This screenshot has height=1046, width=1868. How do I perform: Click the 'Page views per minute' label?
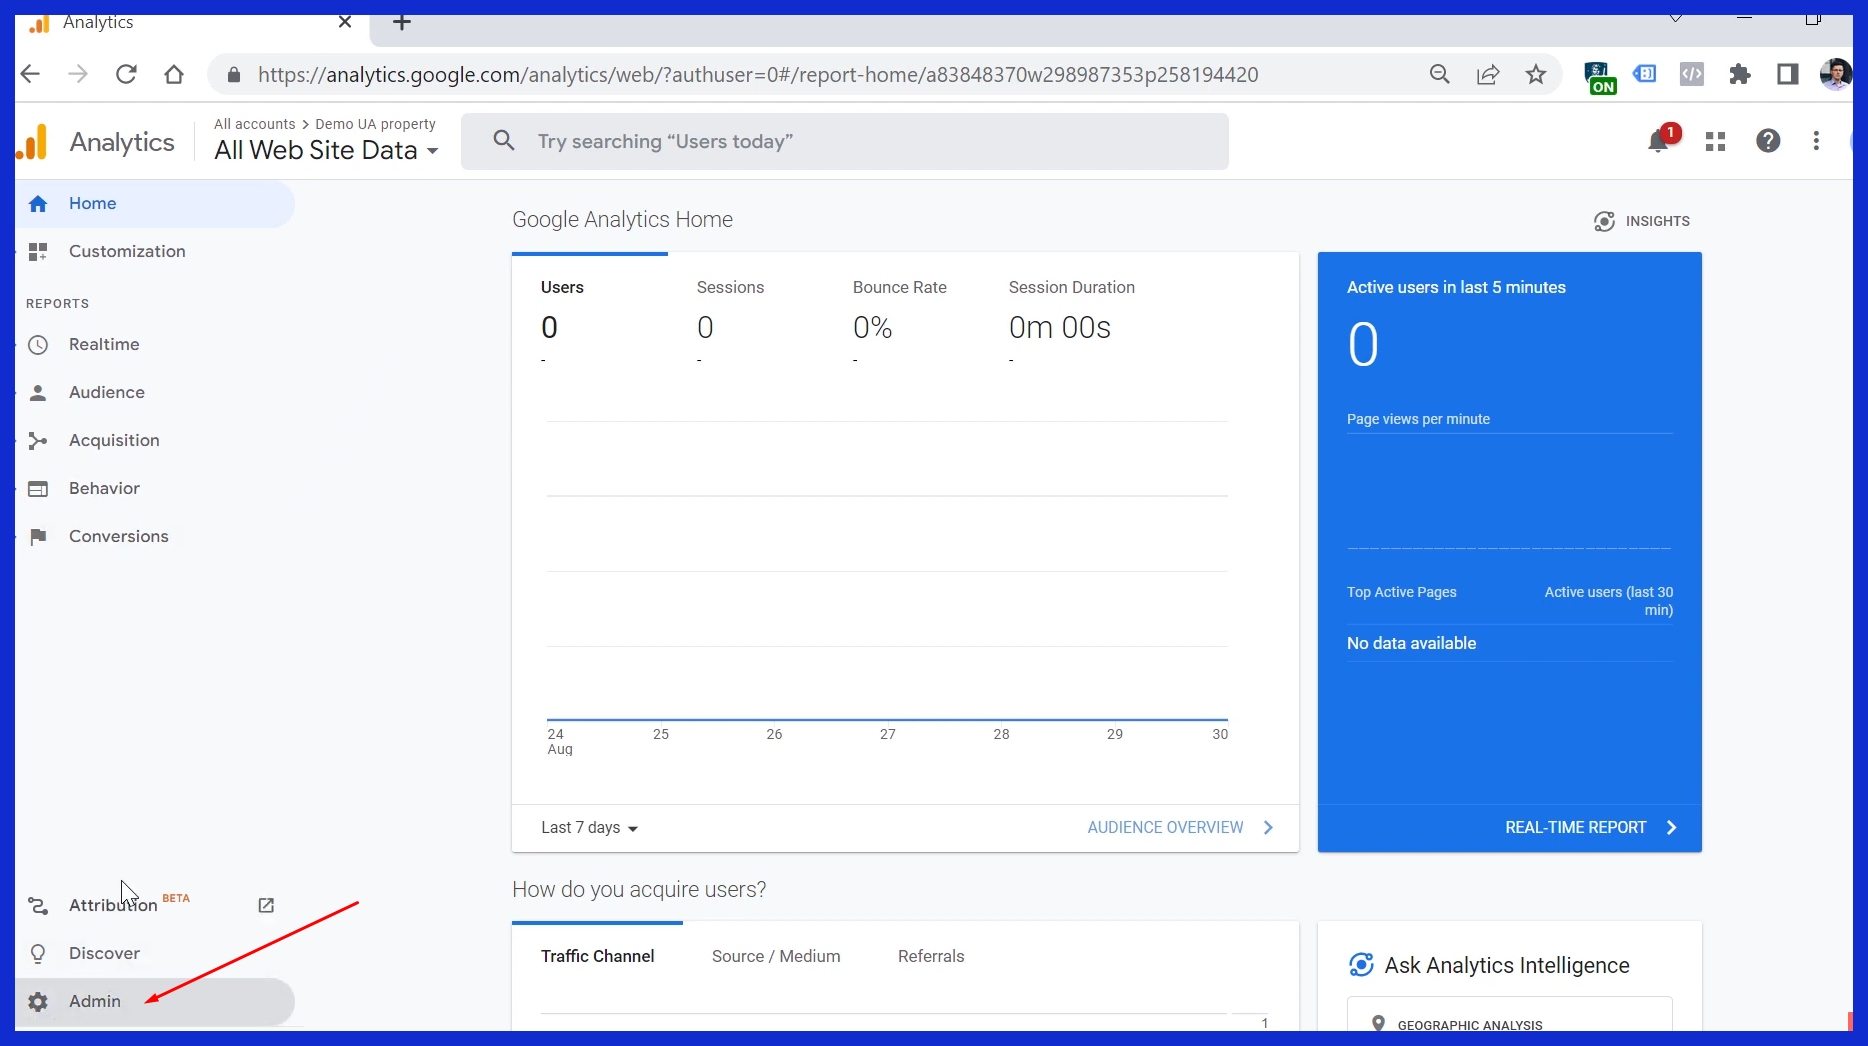(1418, 420)
